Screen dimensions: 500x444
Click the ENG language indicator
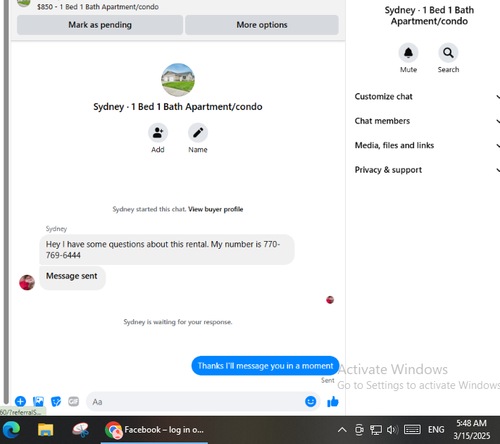(x=436, y=430)
